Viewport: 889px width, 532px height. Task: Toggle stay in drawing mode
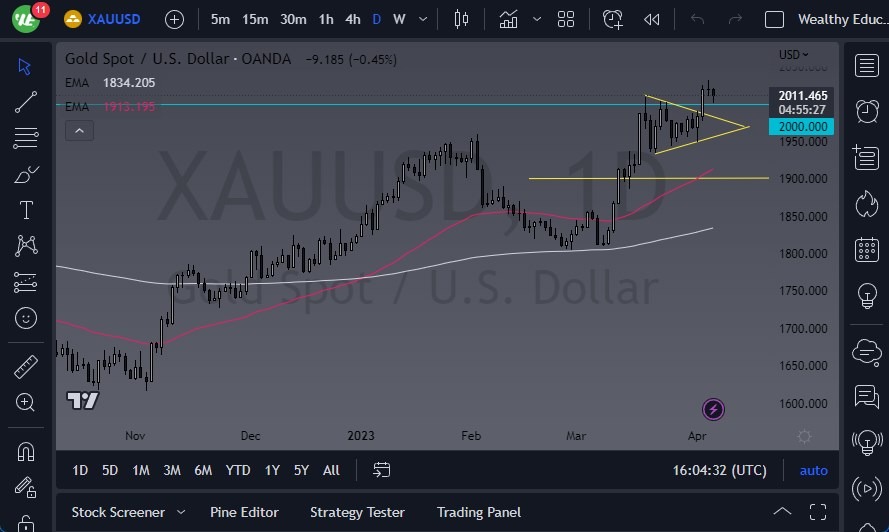point(26,487)
